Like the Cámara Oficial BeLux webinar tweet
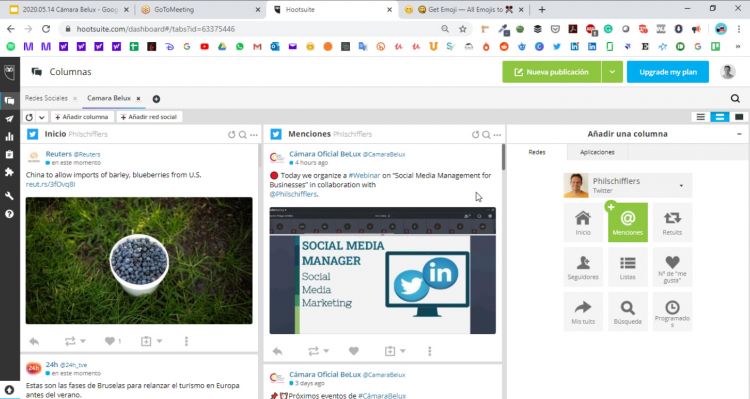The height and width of the screenshot is (399, 750). click(x=353, y=351)
